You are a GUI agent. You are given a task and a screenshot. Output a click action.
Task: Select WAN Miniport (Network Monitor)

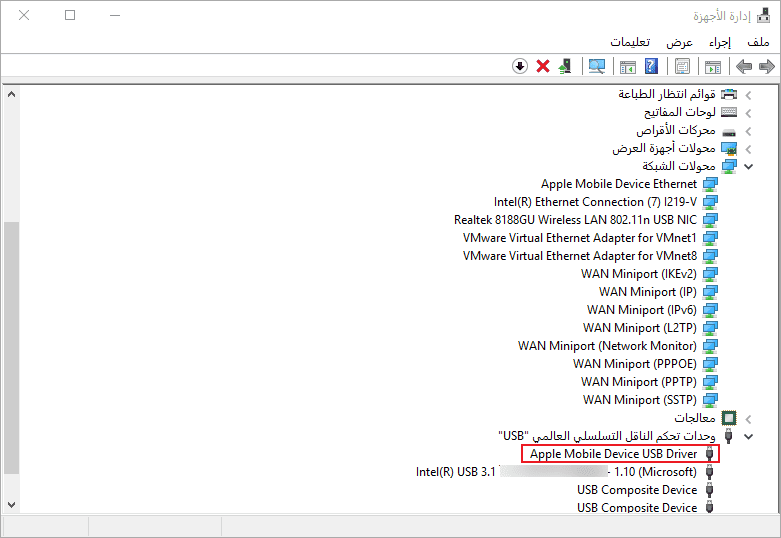[607, 346]
